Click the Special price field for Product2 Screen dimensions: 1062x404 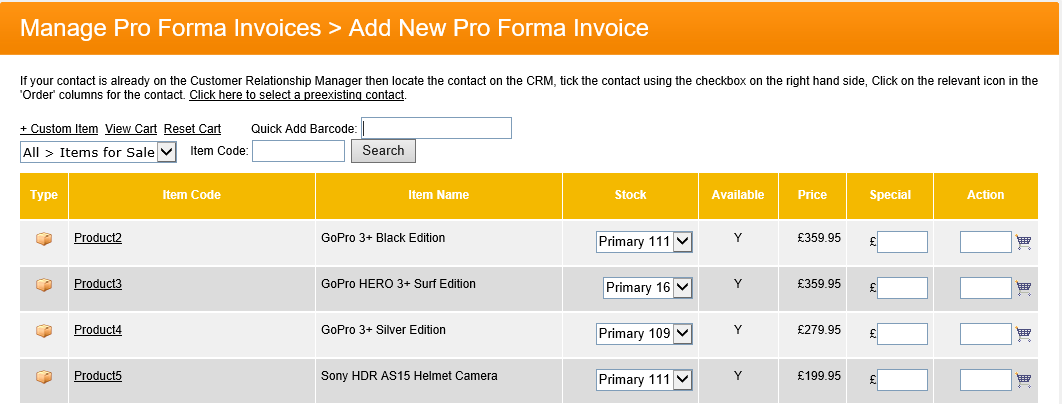[x=902, y=242]
